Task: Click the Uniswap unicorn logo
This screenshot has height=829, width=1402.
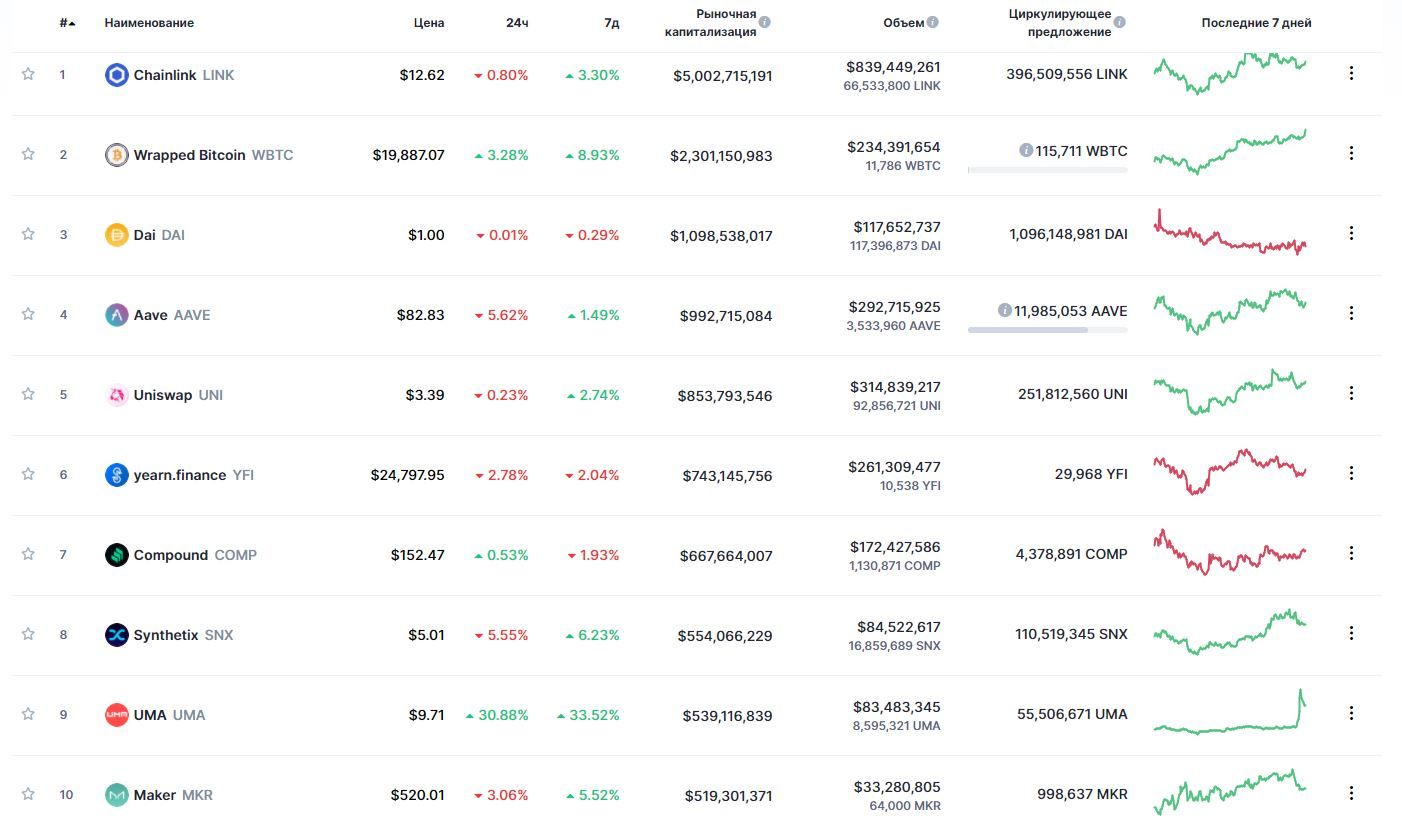Action: pyautogui.click(x=117, y=395)
